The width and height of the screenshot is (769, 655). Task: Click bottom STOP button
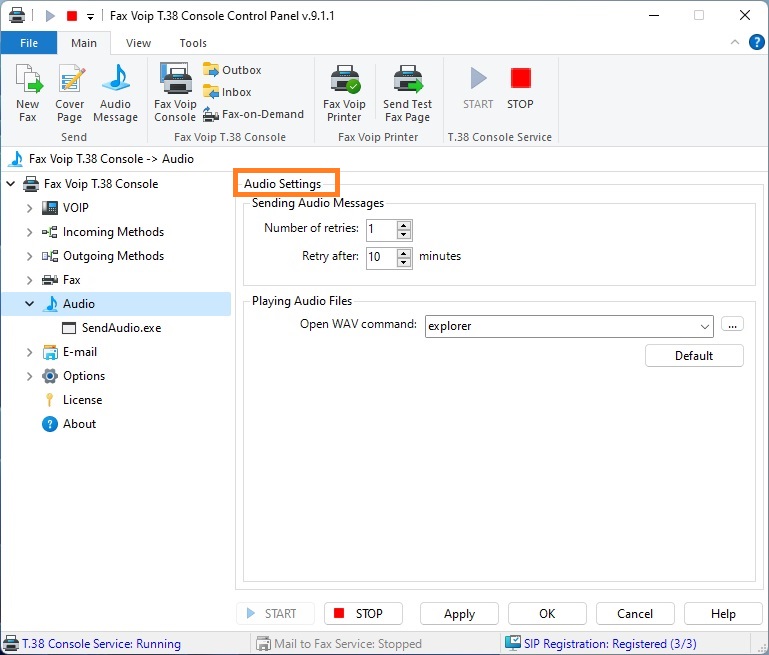tap(363, 614)
